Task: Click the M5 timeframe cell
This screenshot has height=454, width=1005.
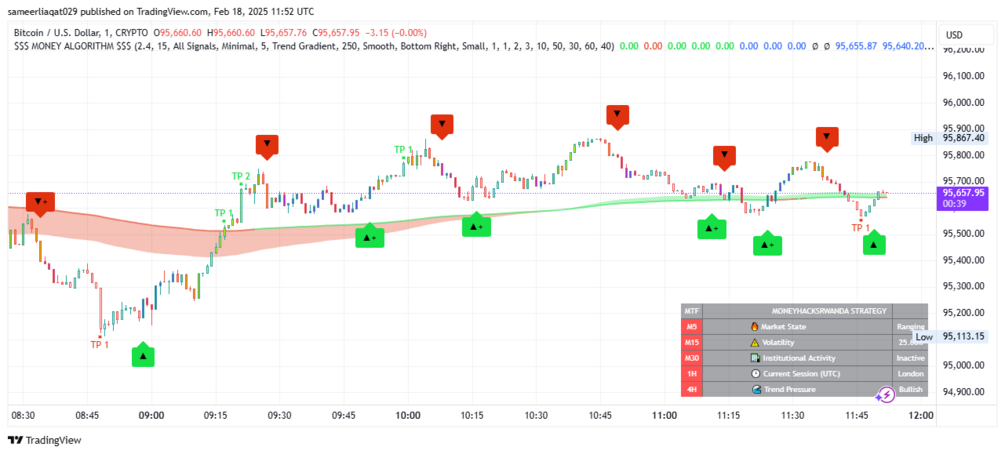Action: pos(691,326)
